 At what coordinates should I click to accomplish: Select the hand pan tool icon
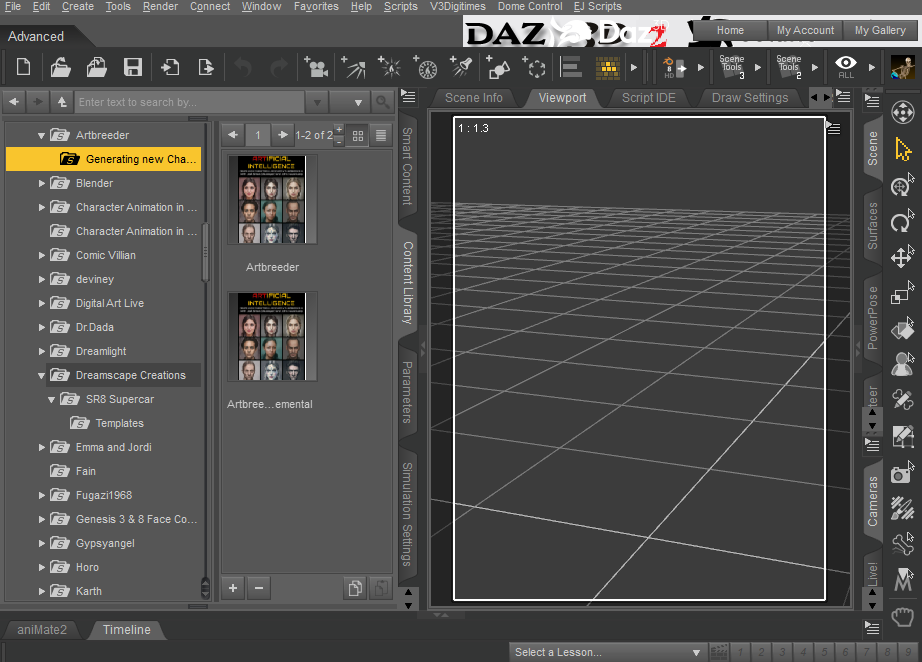(x=903, y=617)
